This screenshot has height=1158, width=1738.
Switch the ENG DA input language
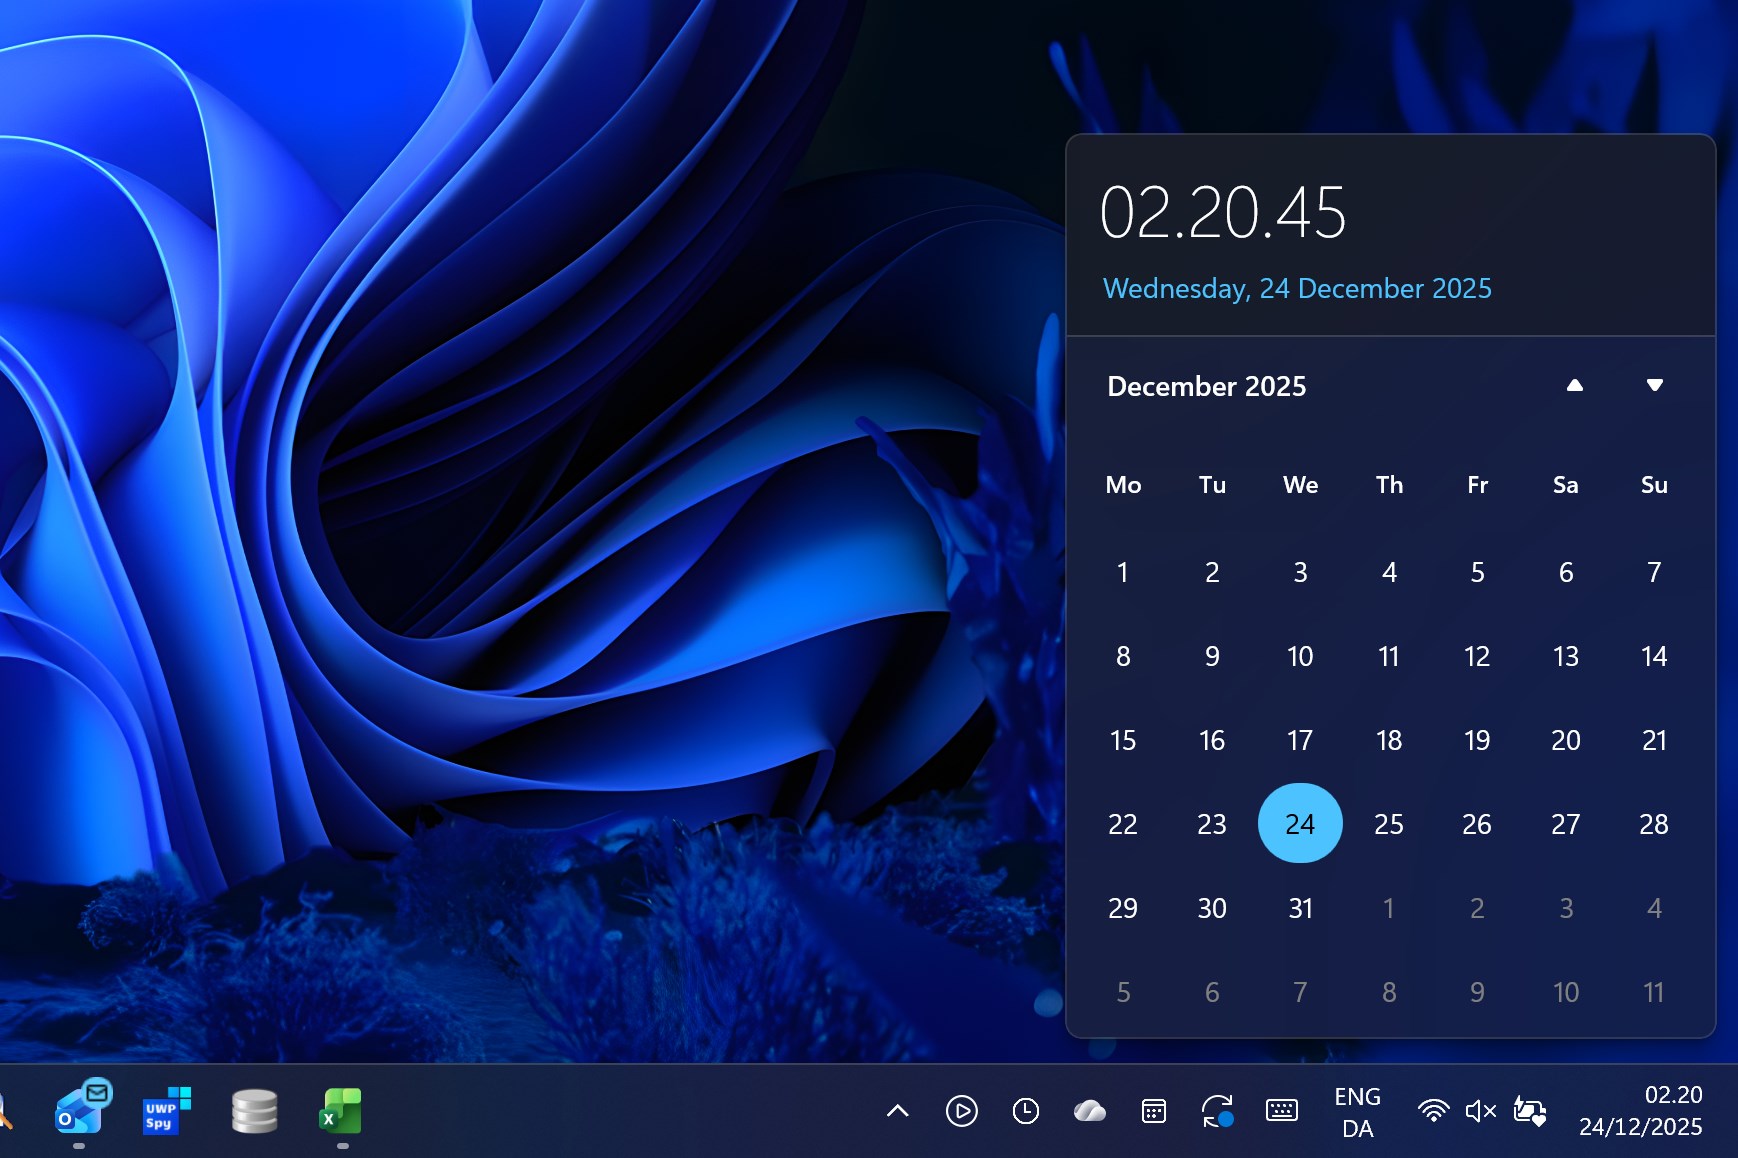(x=1357, y=1112)
